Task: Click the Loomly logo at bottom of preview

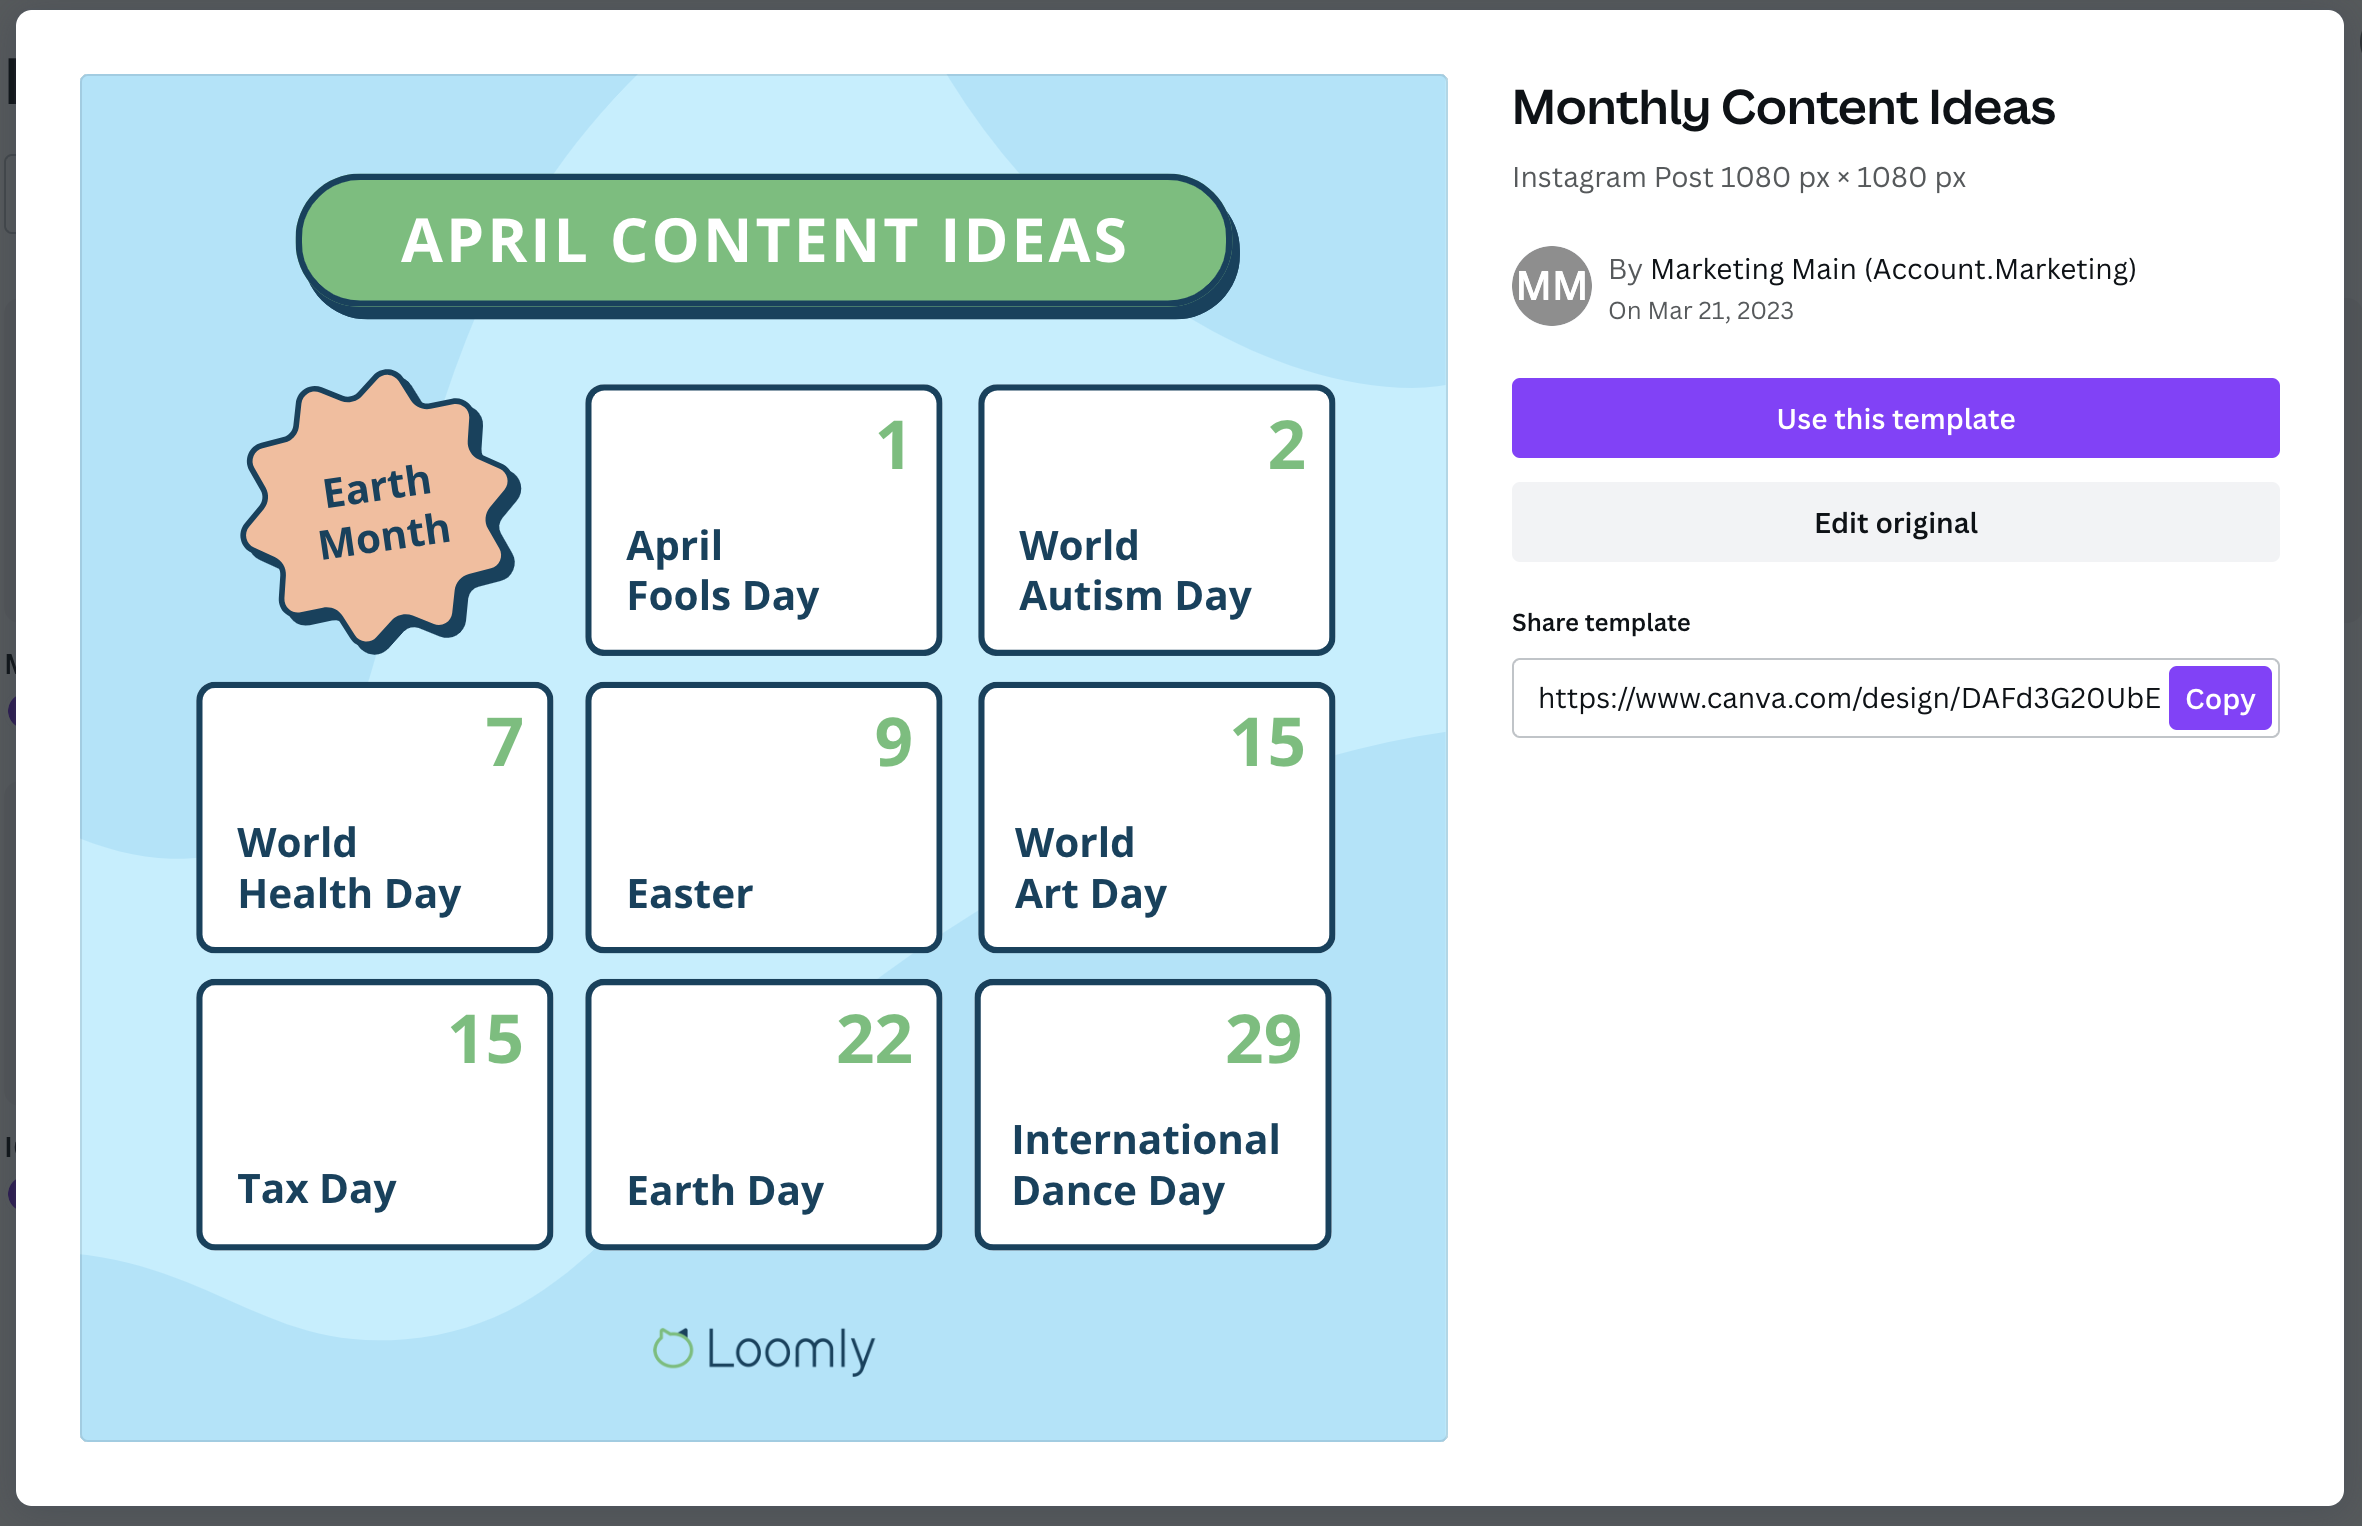Action: click(764, 1348)
